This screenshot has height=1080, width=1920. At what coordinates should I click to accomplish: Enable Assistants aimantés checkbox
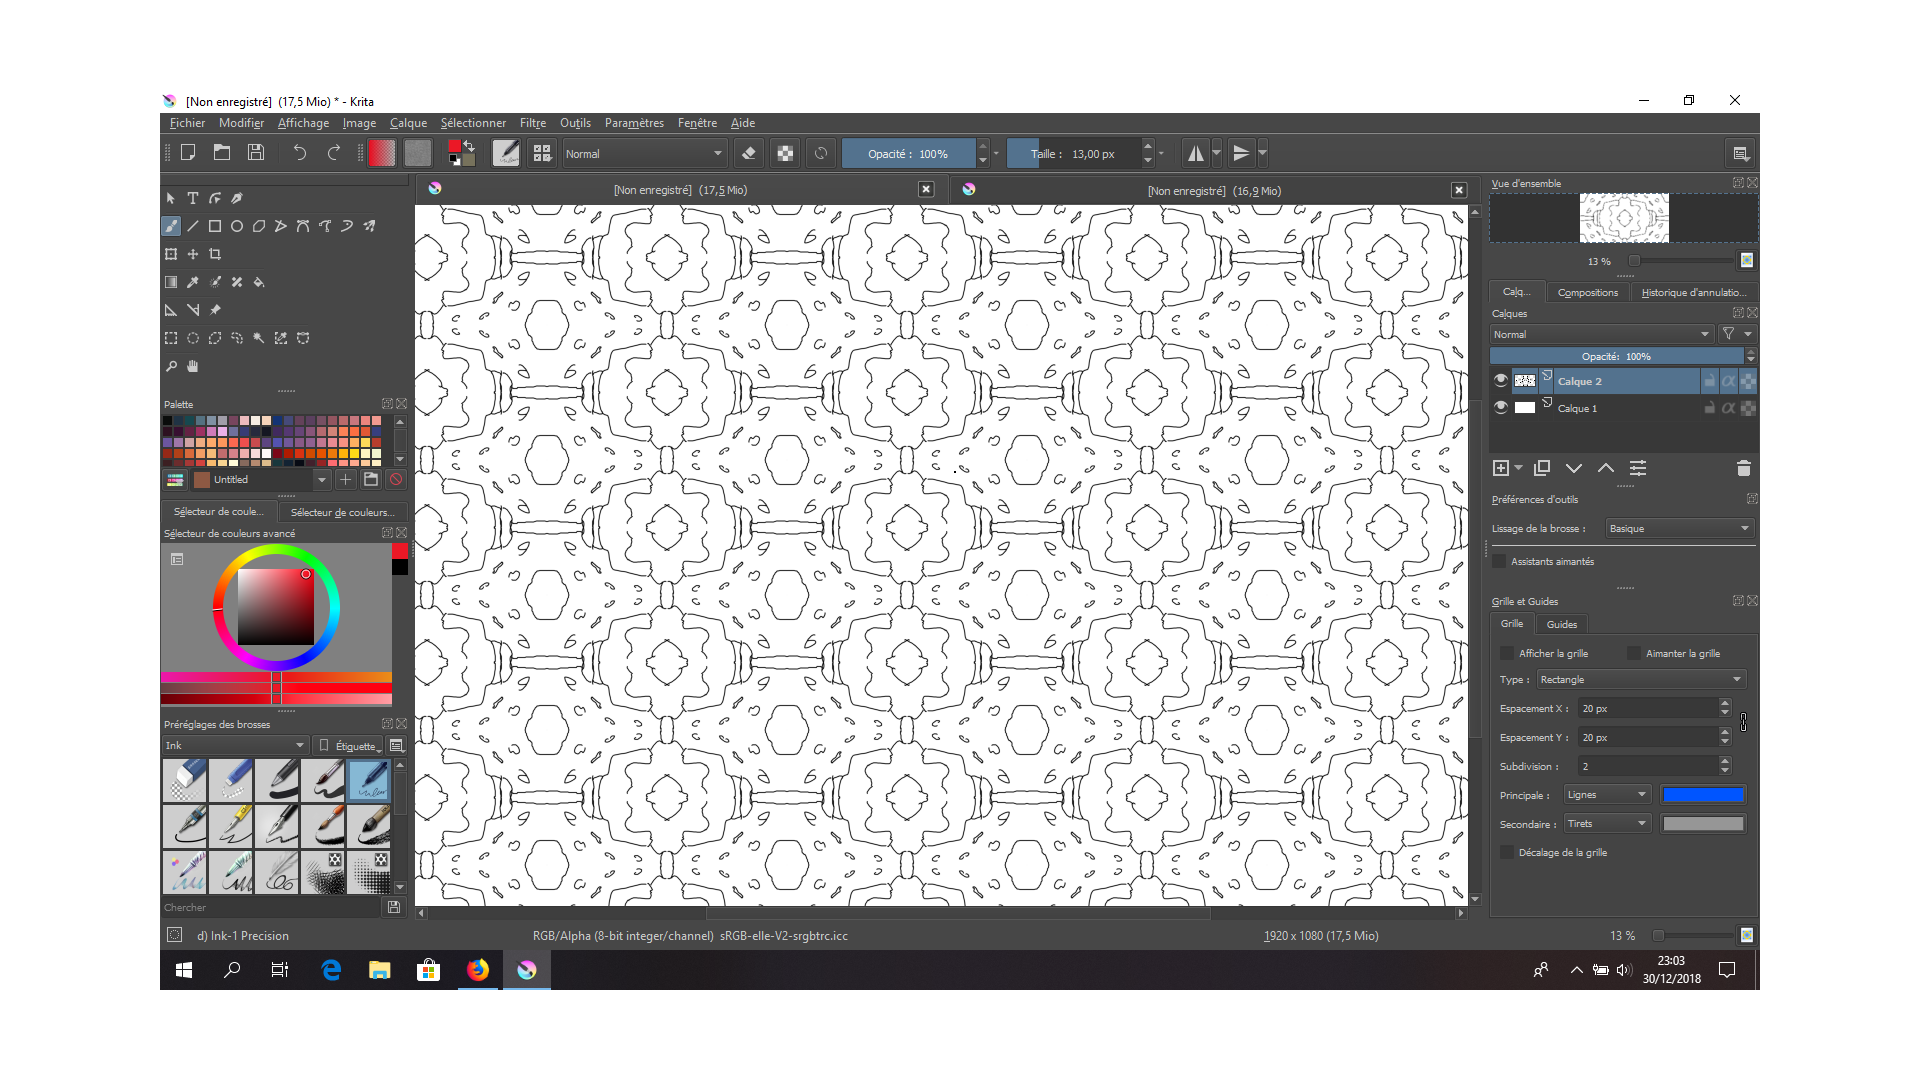[1499, 561]
